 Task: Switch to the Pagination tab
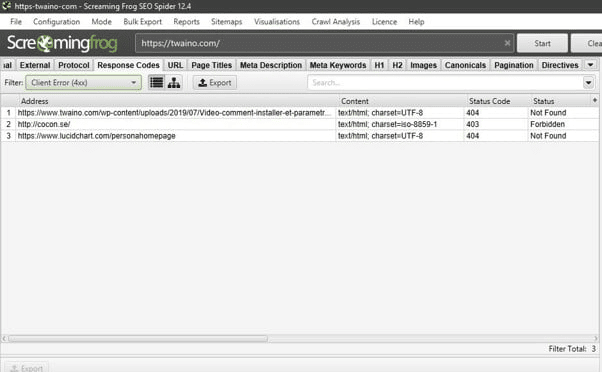pyautogui.click(x=514, y=65)
